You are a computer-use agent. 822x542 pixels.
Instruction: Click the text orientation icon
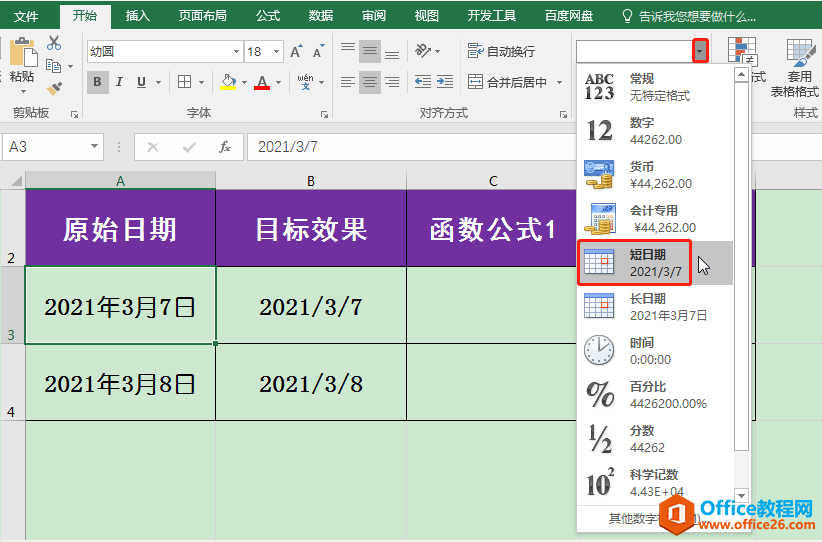click(x=423, y=51)
